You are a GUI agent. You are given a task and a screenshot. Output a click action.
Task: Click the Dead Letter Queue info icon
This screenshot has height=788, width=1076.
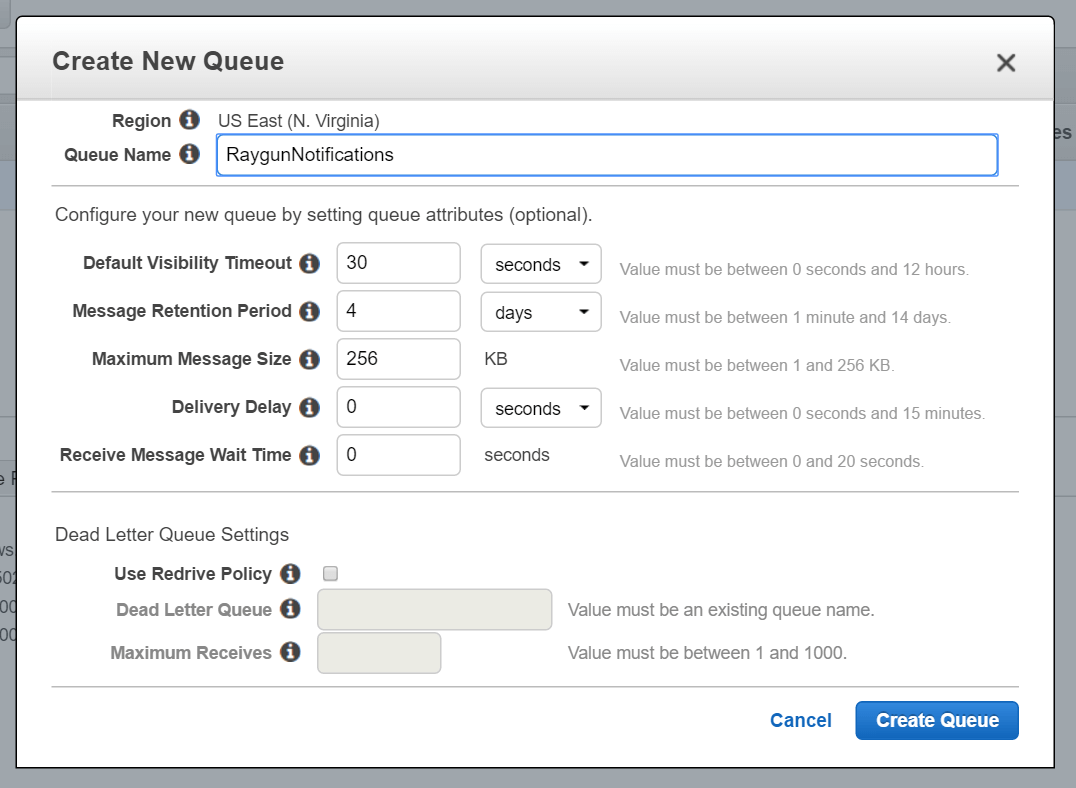pos(290,610)
